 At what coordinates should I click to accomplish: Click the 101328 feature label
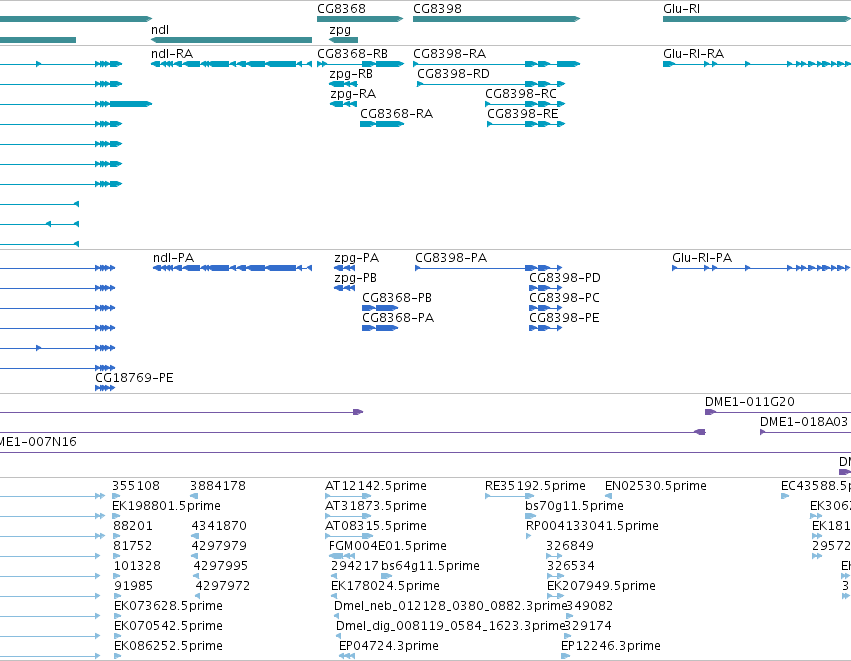click(137, 566)
